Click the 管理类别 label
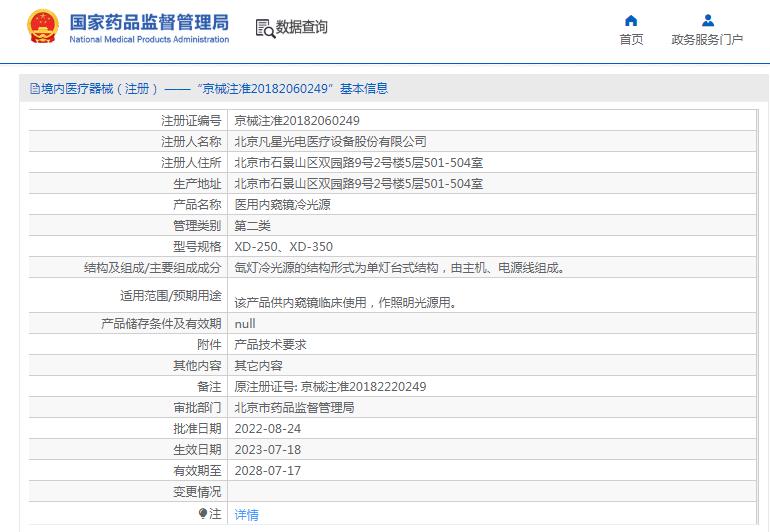 (x=197, y=225)
